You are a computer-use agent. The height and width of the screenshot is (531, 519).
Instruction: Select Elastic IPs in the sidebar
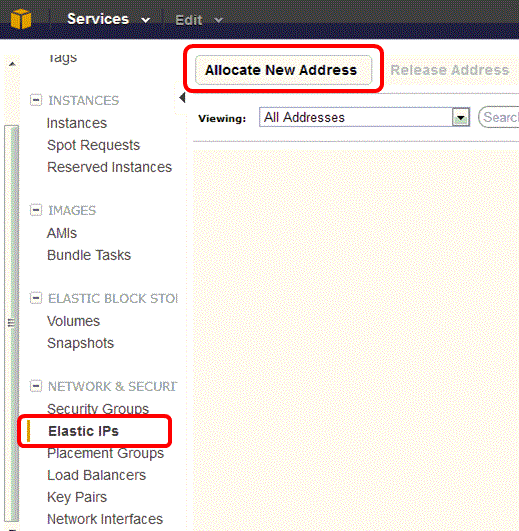point(83,431)
